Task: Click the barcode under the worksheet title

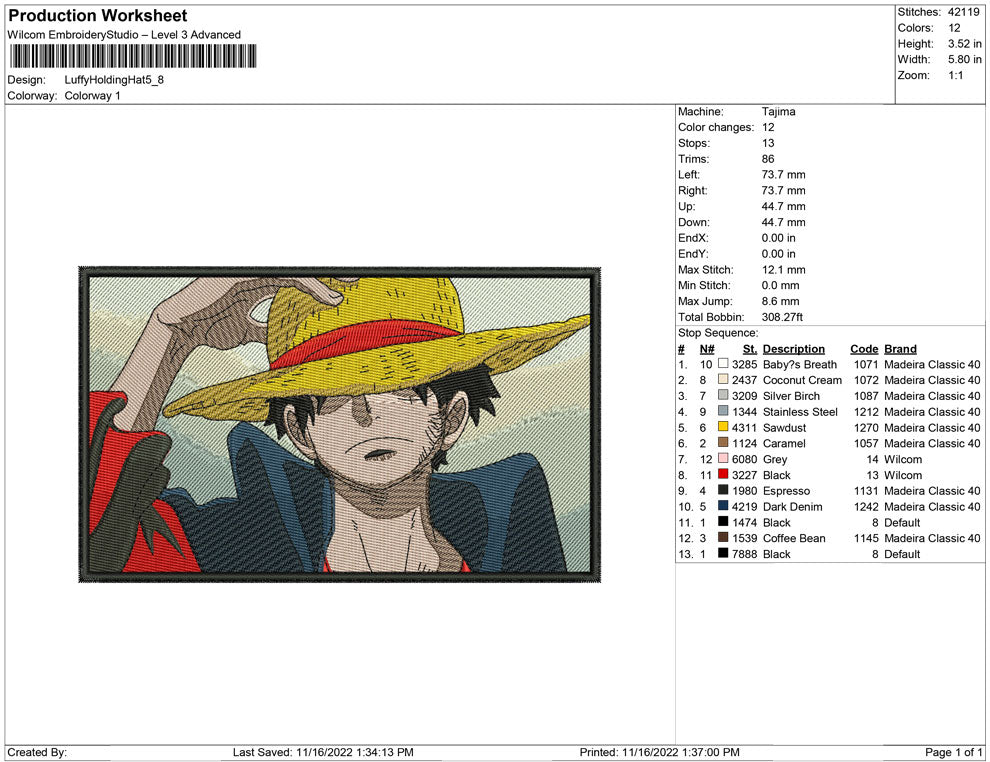Action: [x=133, y=56]
